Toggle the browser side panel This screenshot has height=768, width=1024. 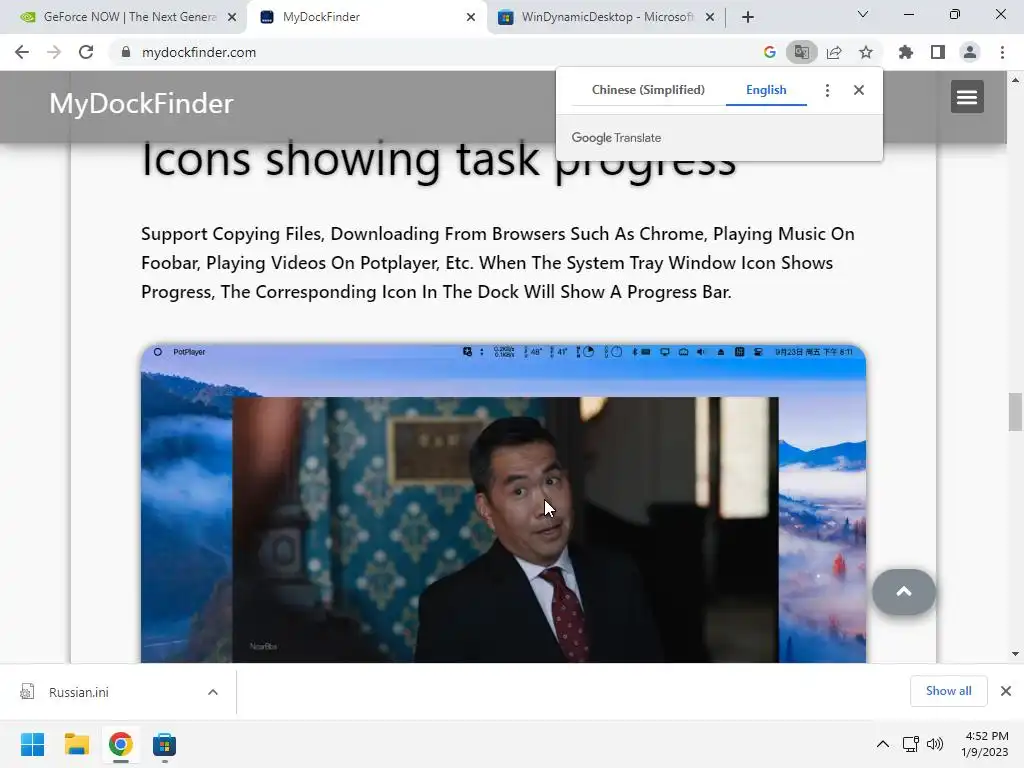tap(938, 52)
